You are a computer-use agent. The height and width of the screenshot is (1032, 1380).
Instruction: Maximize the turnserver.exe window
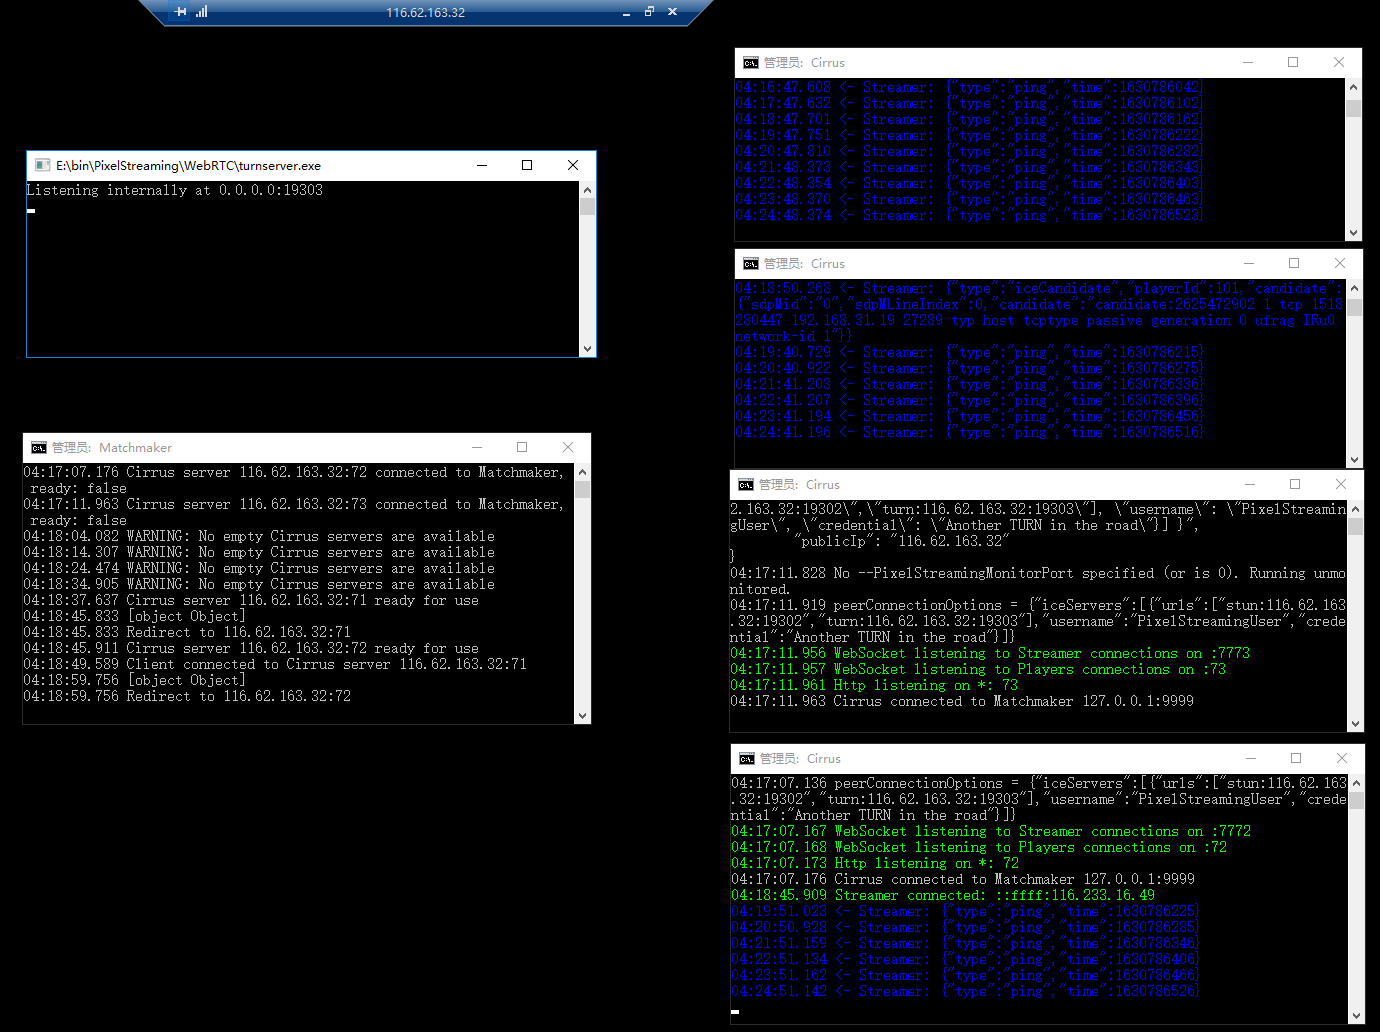[x=527, y=165]
